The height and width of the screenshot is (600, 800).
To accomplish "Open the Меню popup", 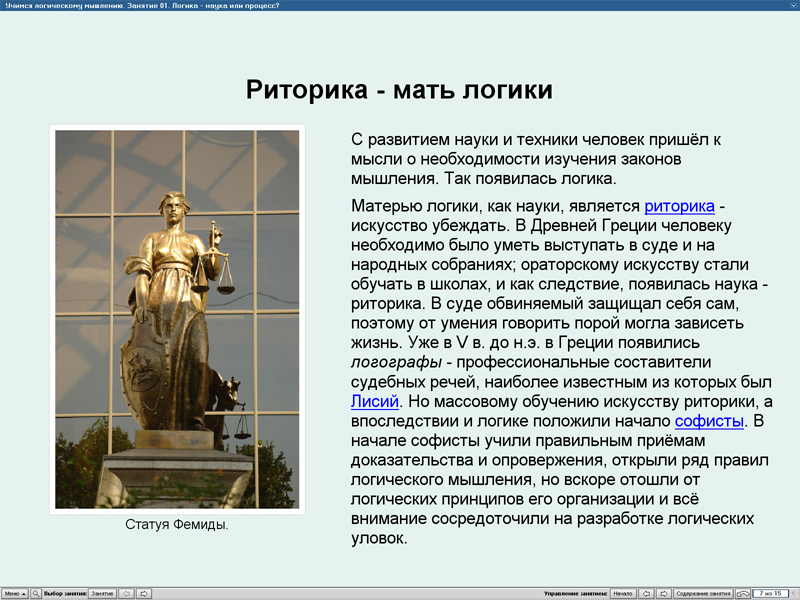I will (x=15, y=593).
